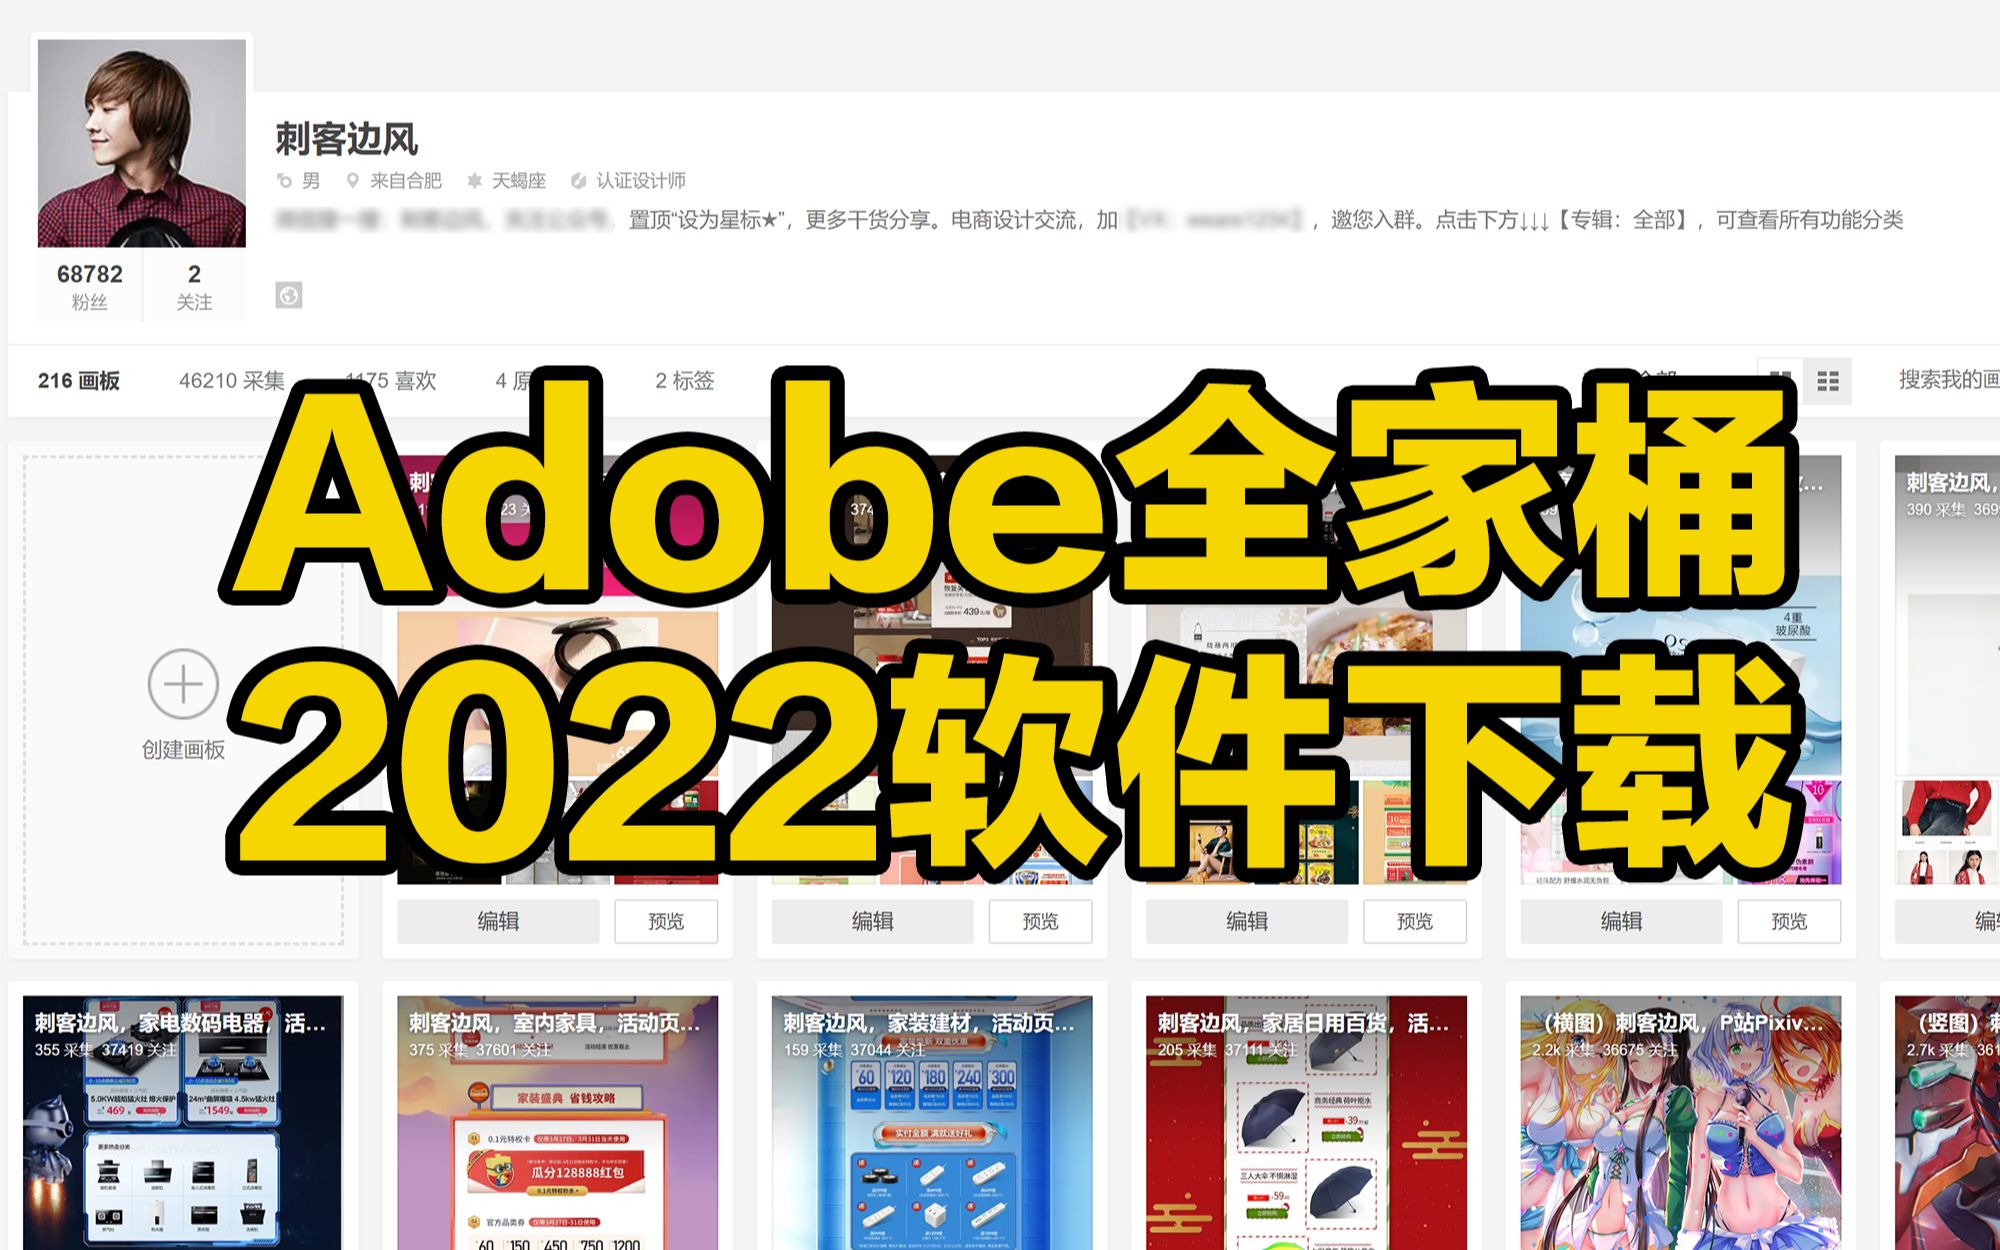Image resolution: width=2000 pixels, height=1250 pixels.
Task: Click the 来自合肥 location text
Action: click(406, 181)
